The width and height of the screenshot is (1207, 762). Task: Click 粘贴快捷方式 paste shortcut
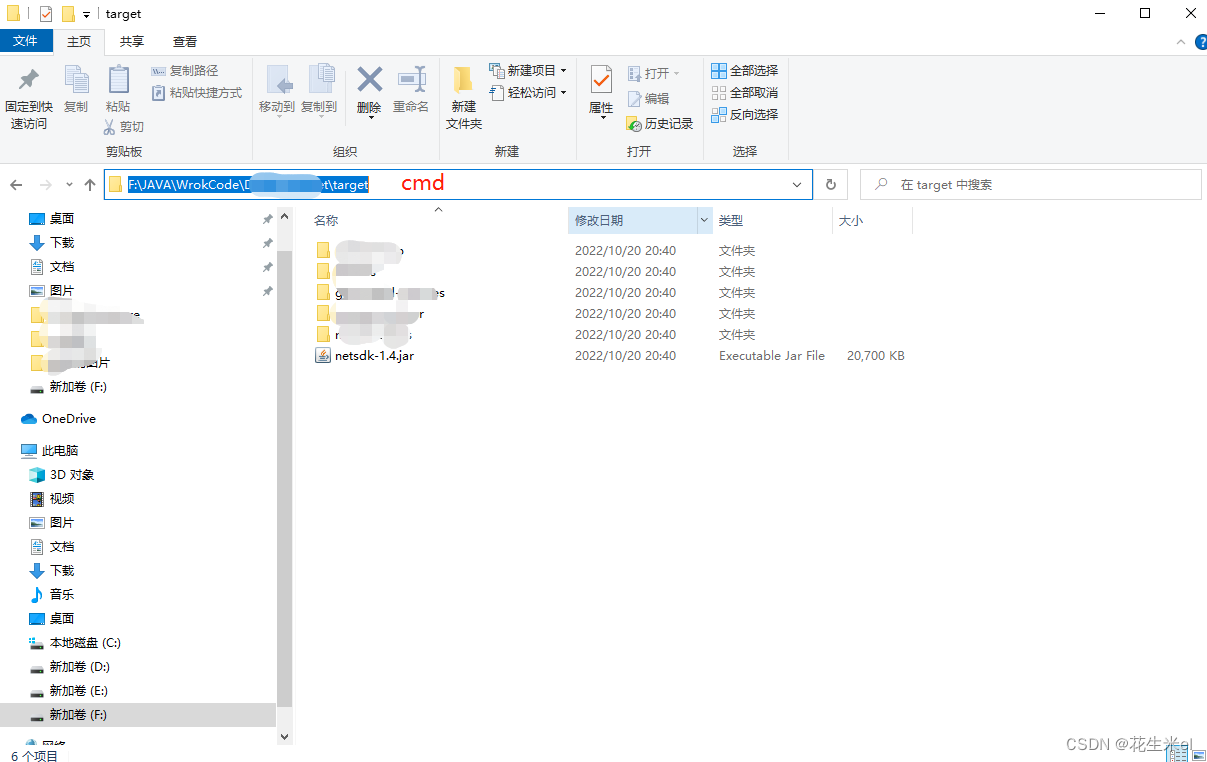[x=196, y=93]
